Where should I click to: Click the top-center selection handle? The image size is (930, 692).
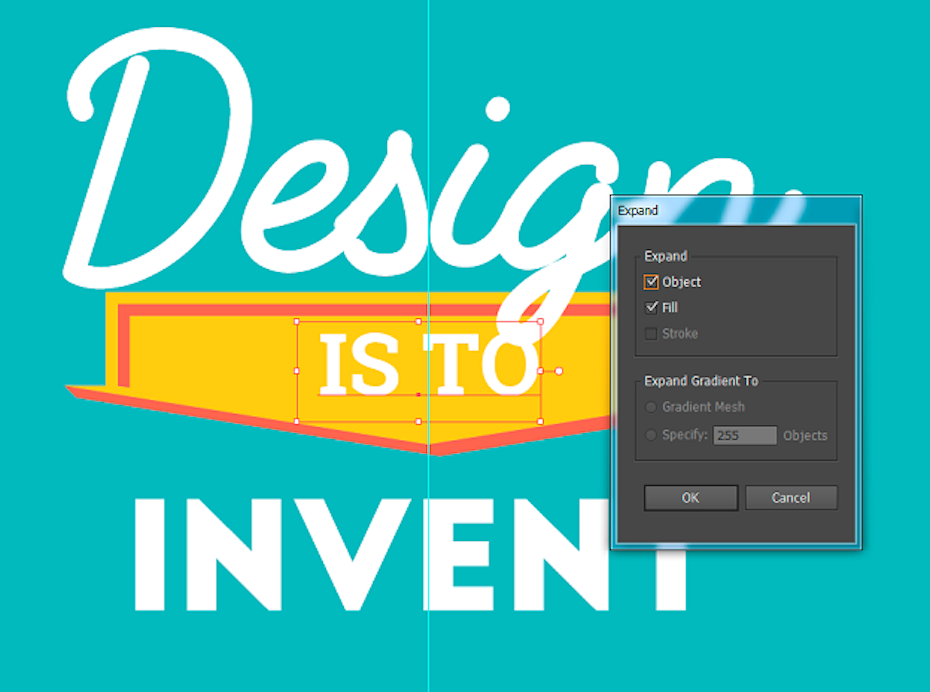[418, 322]
